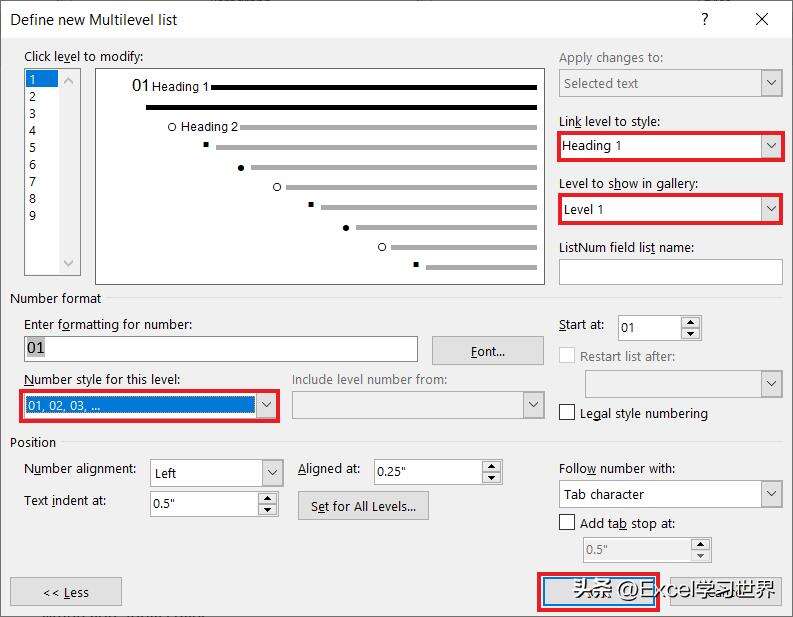The width and height of the screenshot is (793, 617).
Task: Decrease Text indent at with down spinner
Action: [x=268, y=509]
